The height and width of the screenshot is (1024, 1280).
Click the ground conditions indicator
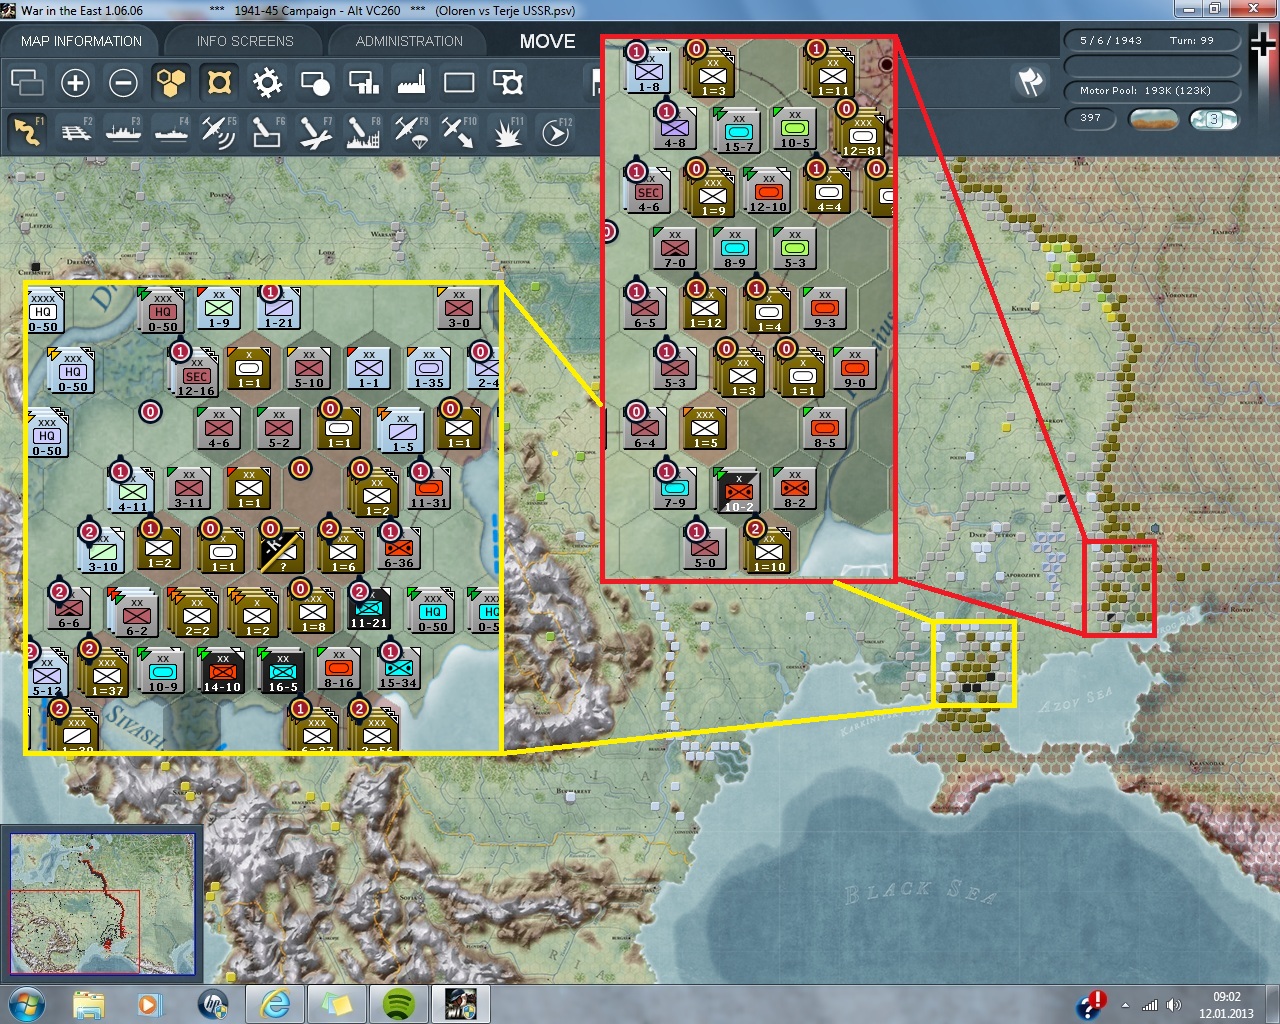point(1153,119)
